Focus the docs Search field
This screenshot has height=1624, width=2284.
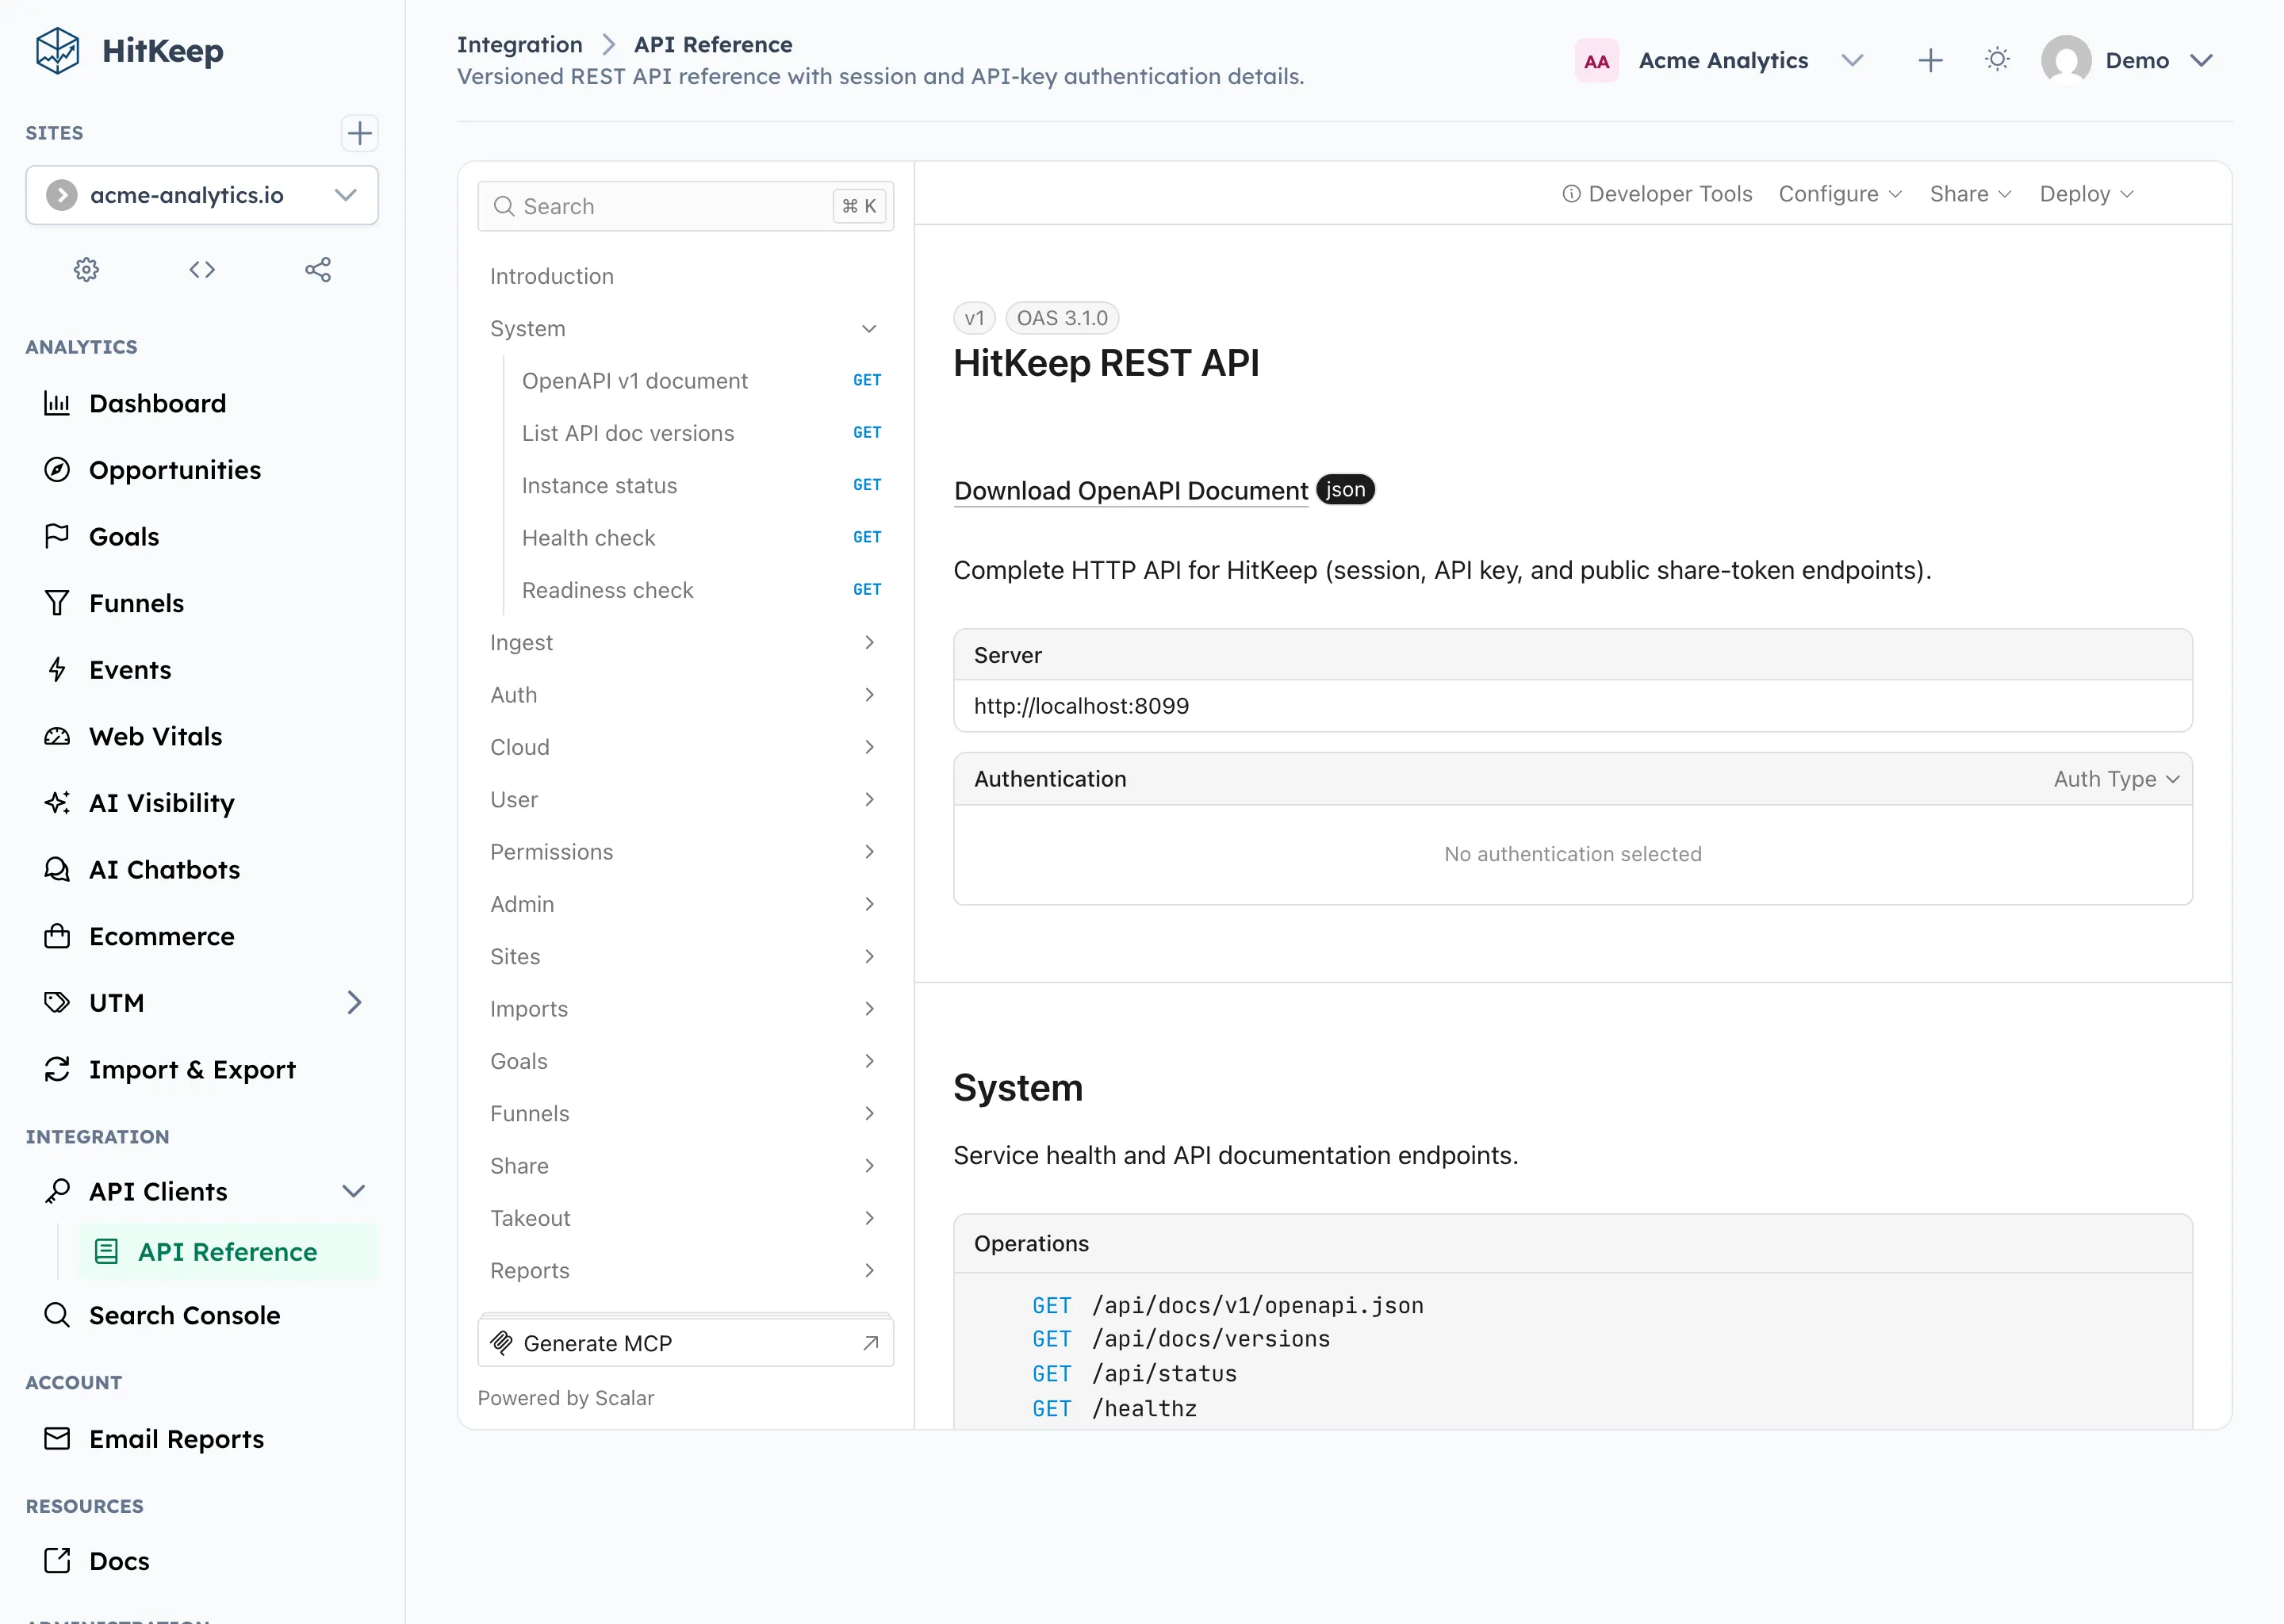pos(685,206)
